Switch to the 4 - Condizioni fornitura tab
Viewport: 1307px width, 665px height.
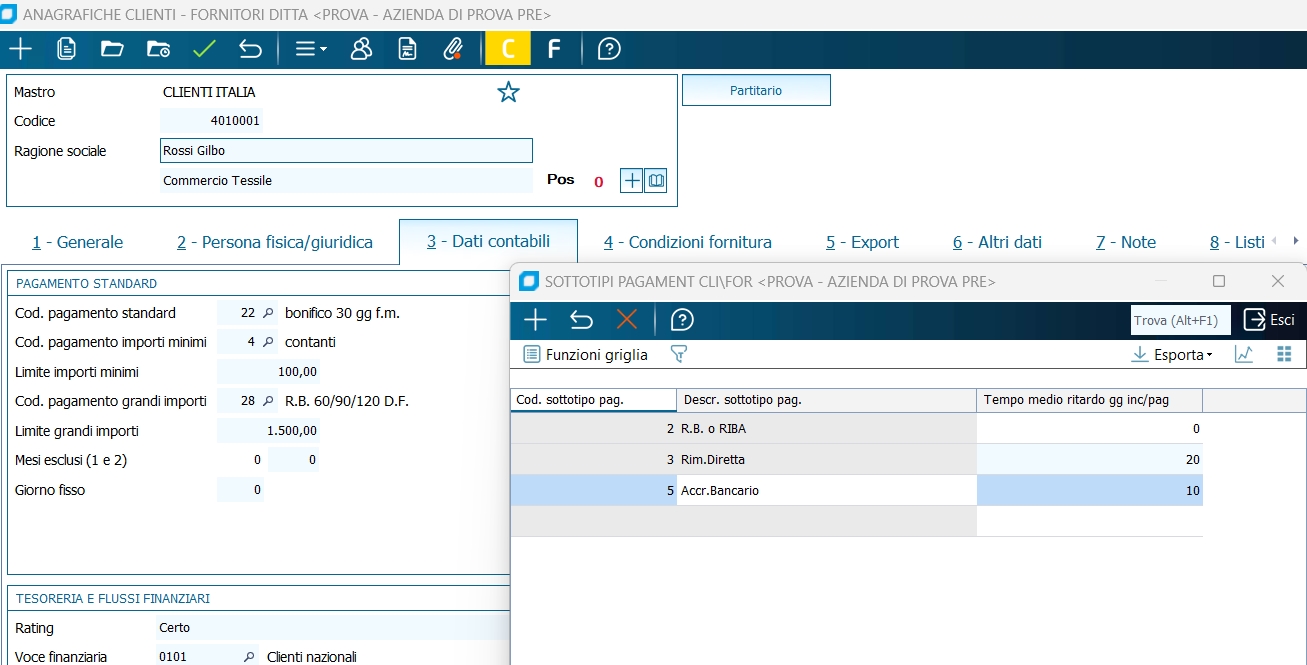click(687, 242)
